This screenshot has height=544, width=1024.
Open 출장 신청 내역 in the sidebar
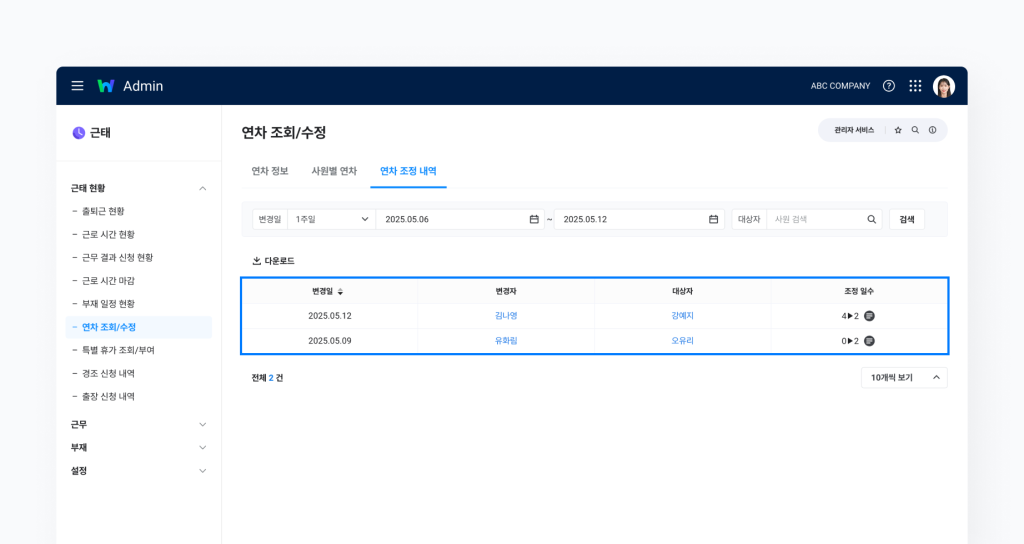(108, 396)
